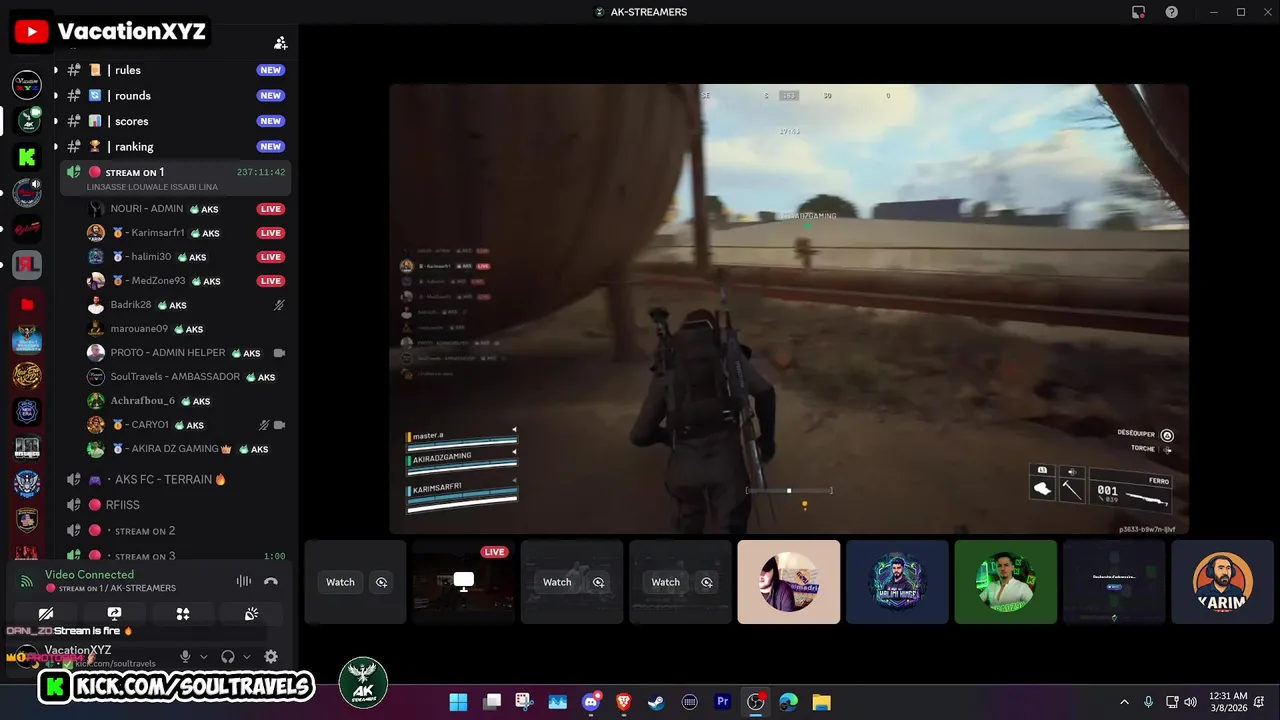Select the green-background participant avatar tile
Screen dimensions: 1280x720
[1006, 582]
